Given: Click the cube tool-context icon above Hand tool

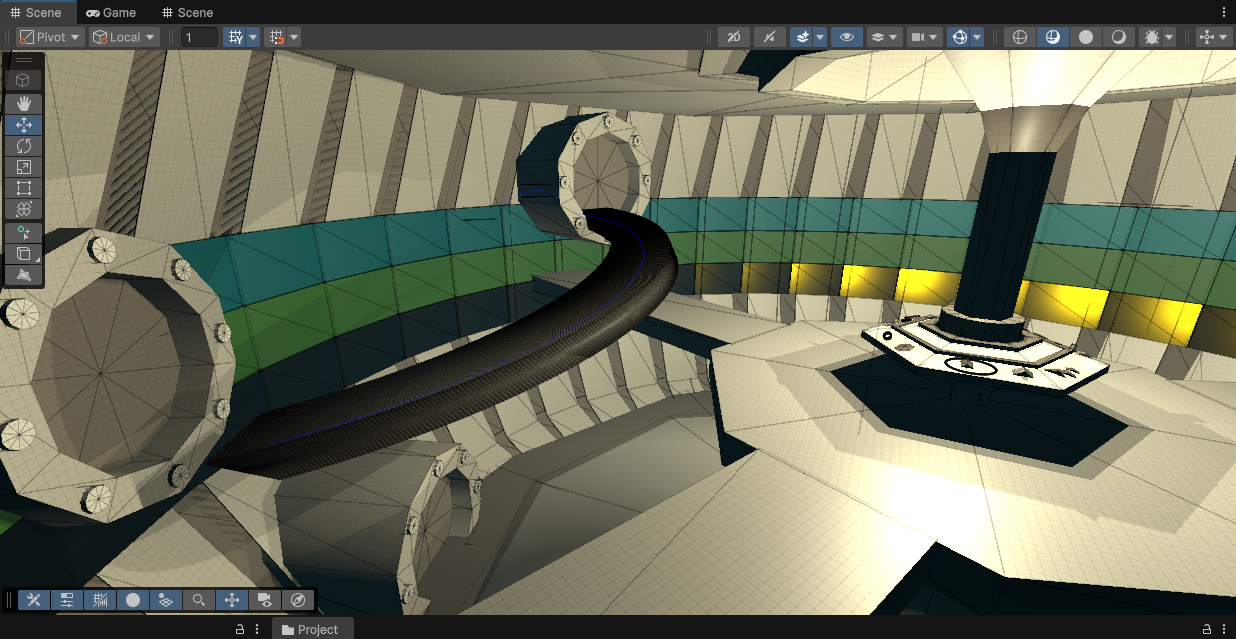Looking at the screenshot, I should 24,80.
